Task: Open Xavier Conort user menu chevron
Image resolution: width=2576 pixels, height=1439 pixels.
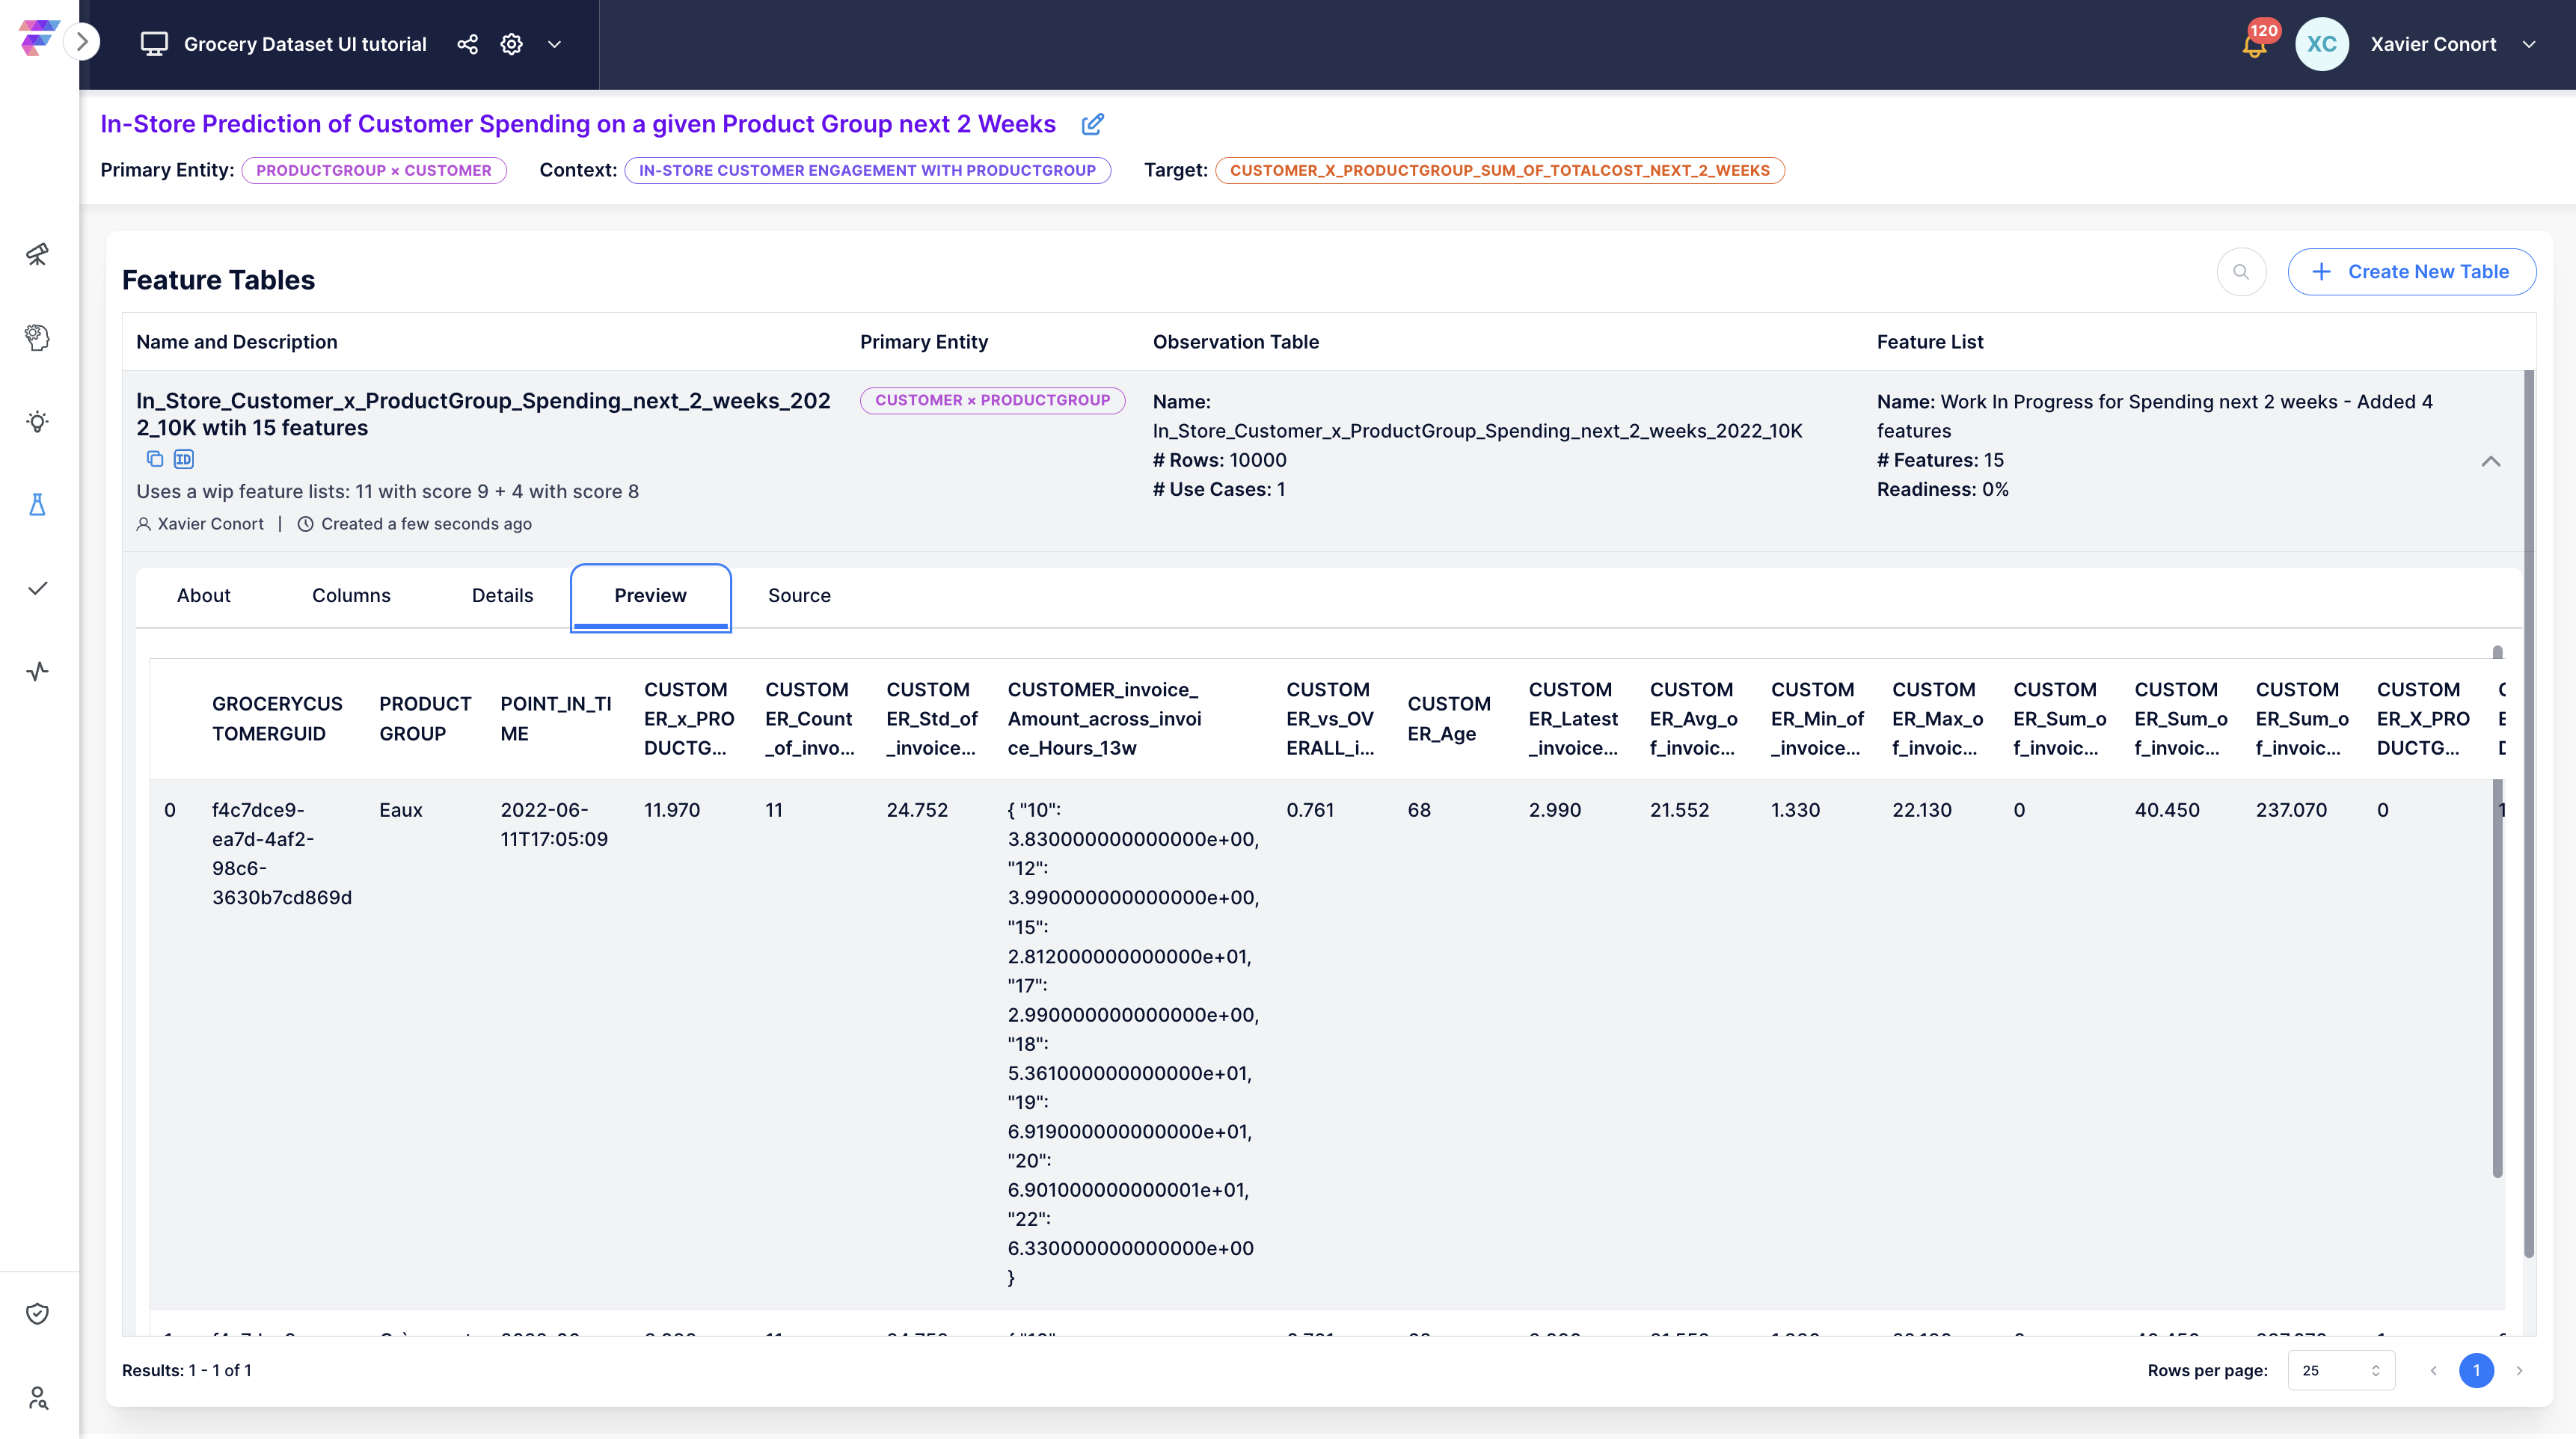Action: pyautogui.click(x=2529, y=44)
